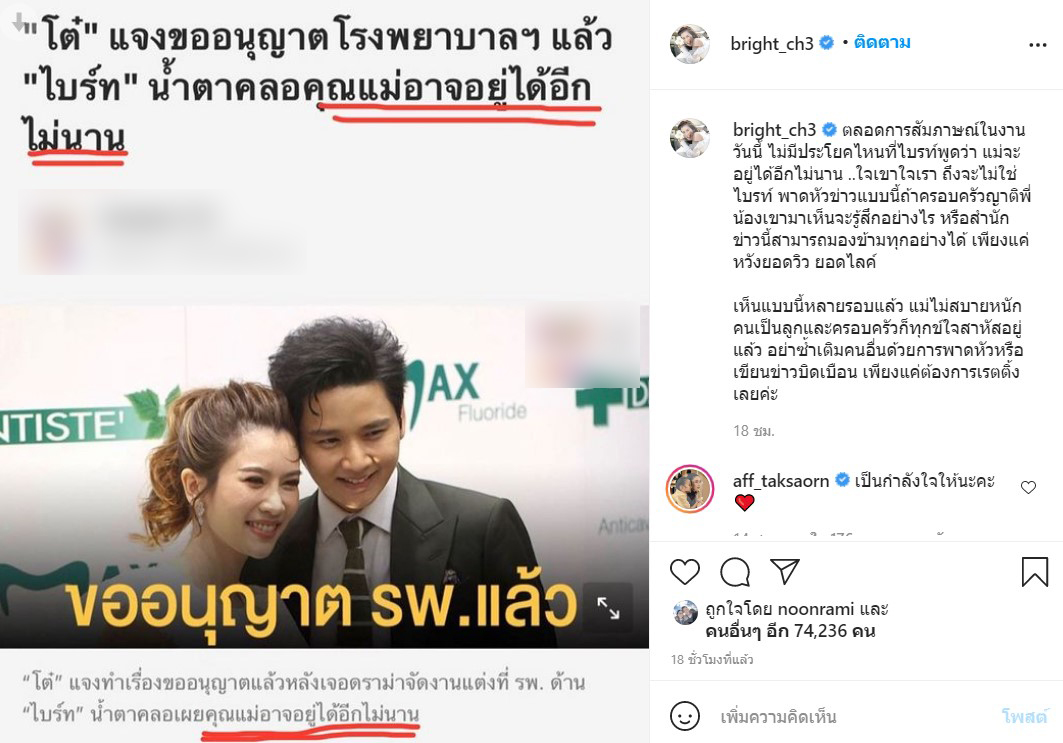Save the post with the bookmark icon
The height and width of the screenshot is (743, 1063).
point(1035,571)
